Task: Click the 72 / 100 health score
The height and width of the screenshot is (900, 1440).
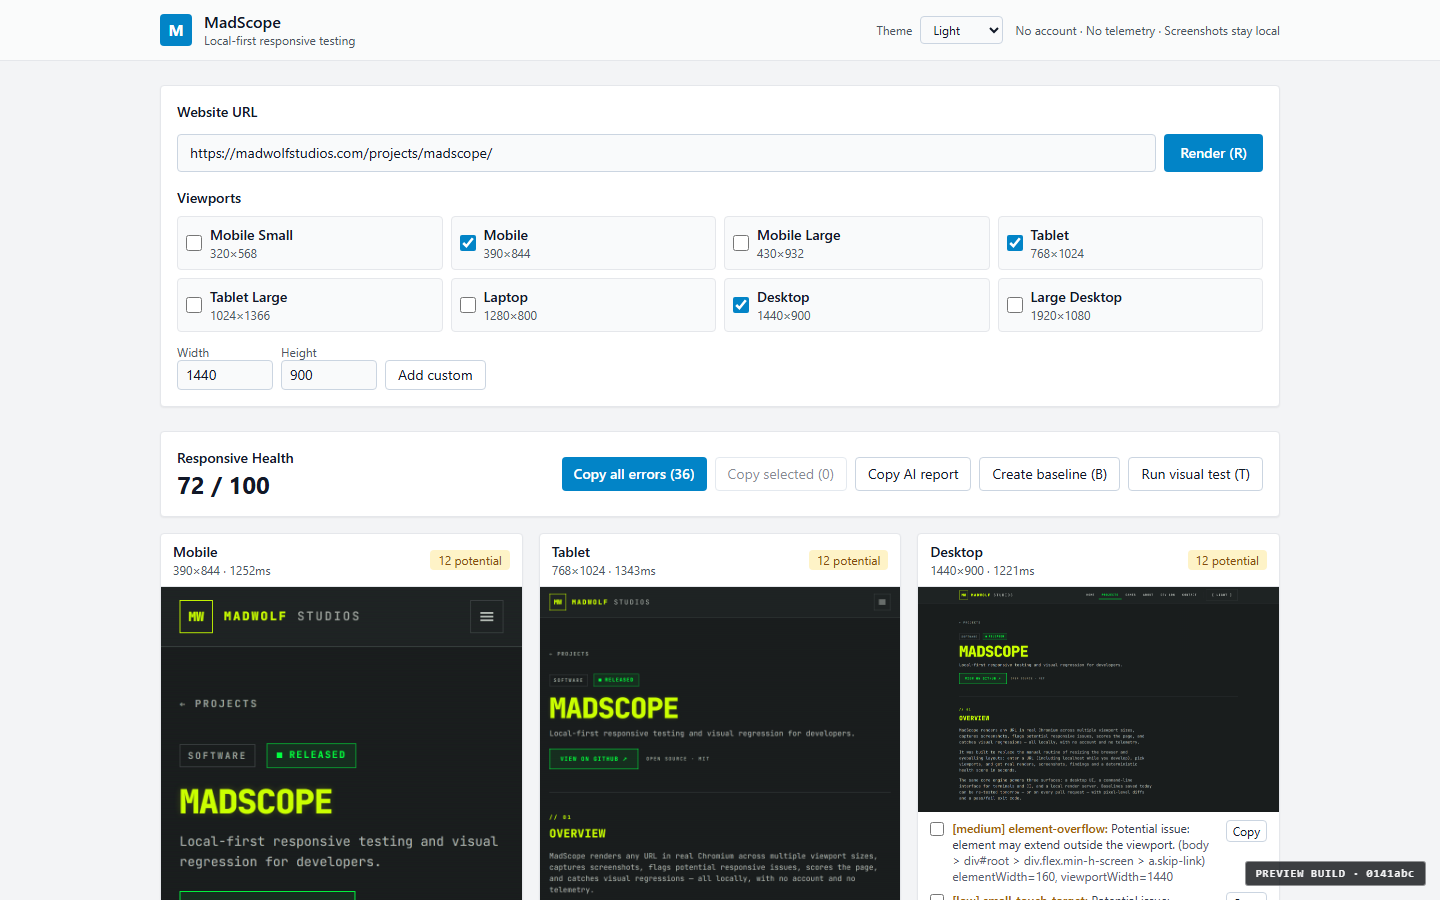Action: coord(223,486)
